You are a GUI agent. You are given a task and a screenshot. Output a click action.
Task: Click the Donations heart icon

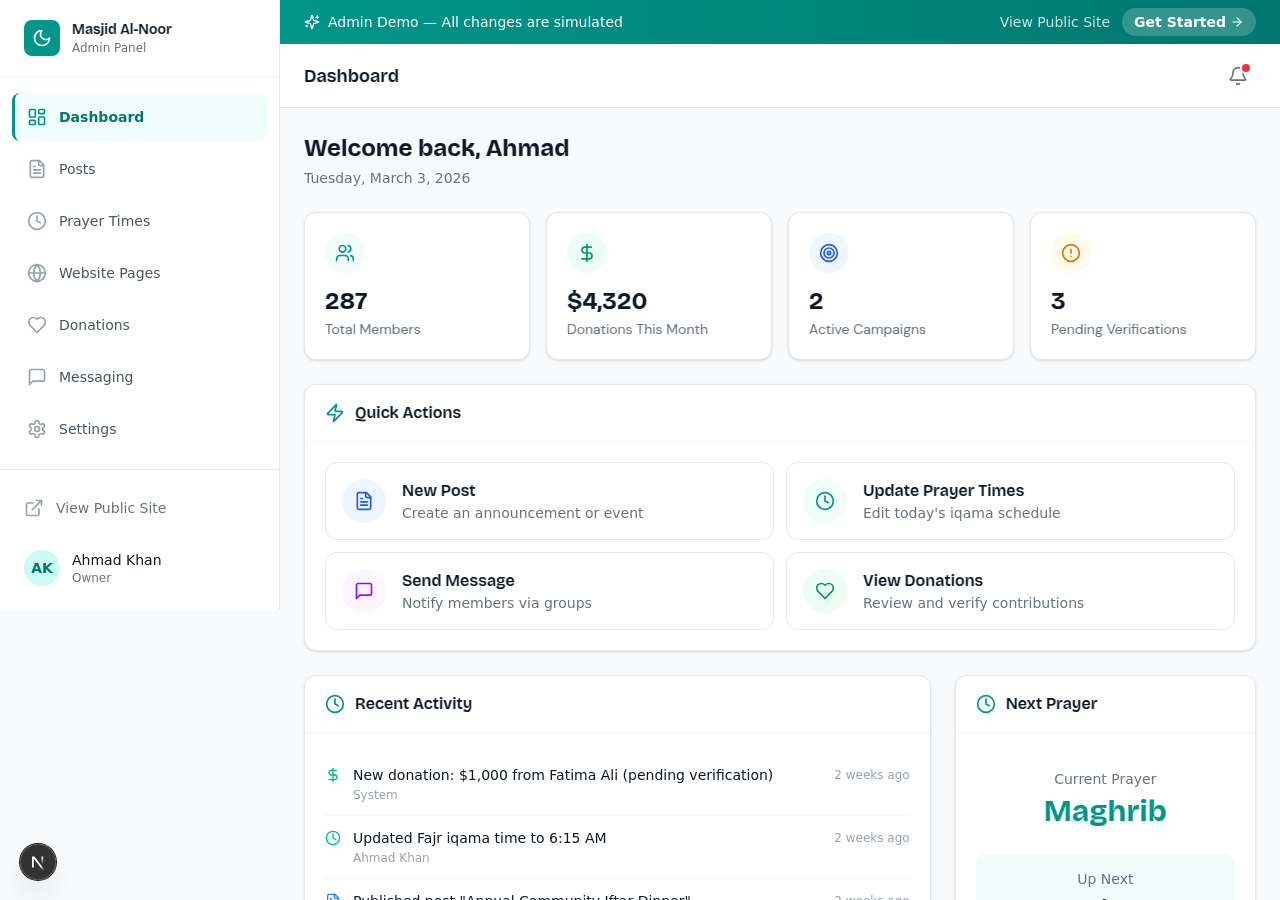click(x=37, y=325)
